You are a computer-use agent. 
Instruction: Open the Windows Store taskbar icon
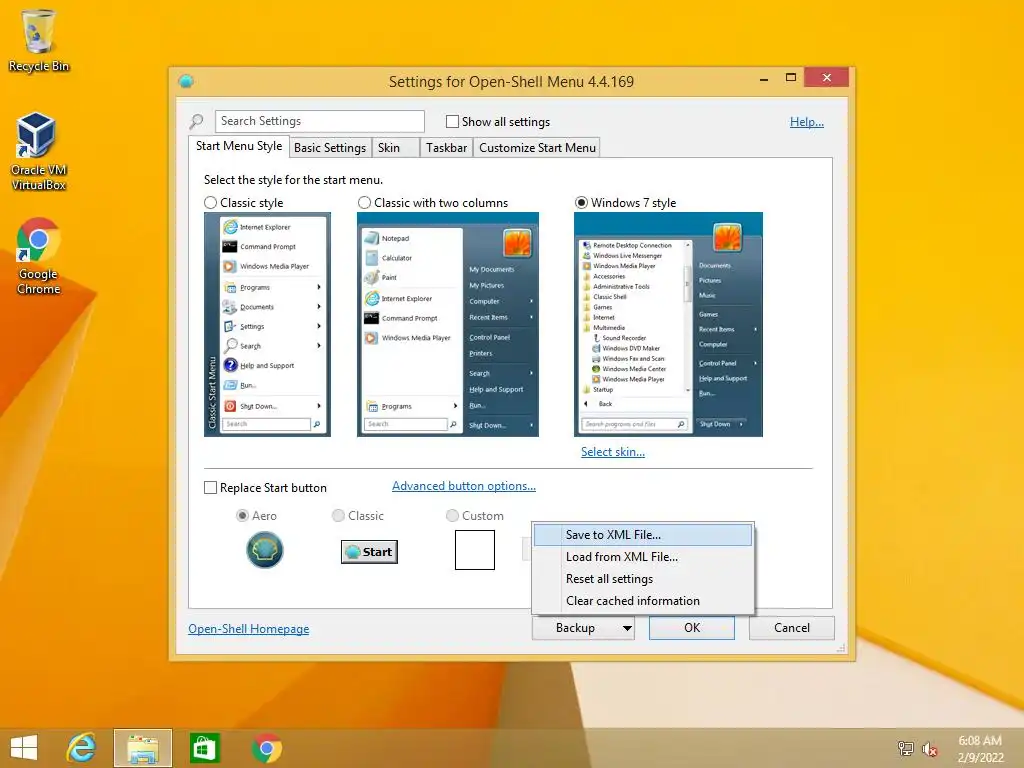pos(204,748)
